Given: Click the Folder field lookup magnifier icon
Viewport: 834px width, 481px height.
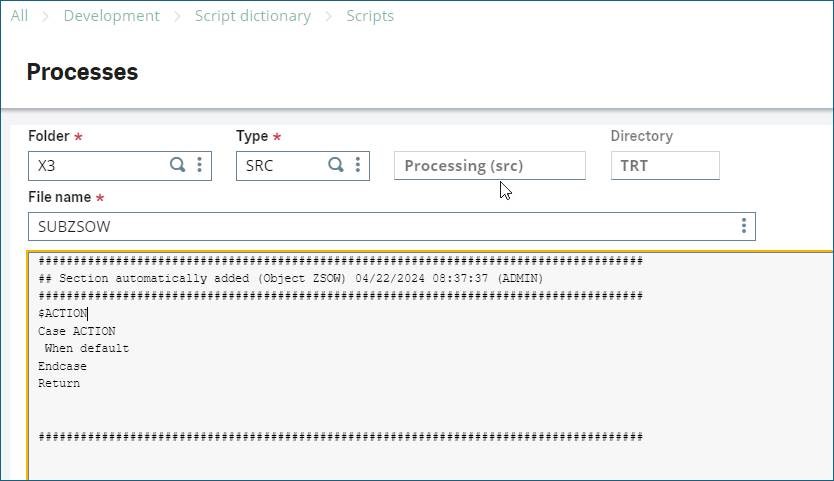Looking at the screenshot, I should click(x=177, y=165).
